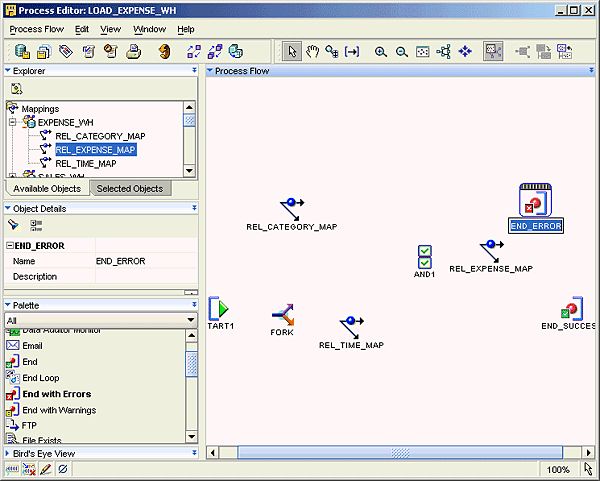Click the horizontal scrollbar thumb of canvas
The image size is (600, 481).
click(x=400, y=453)
